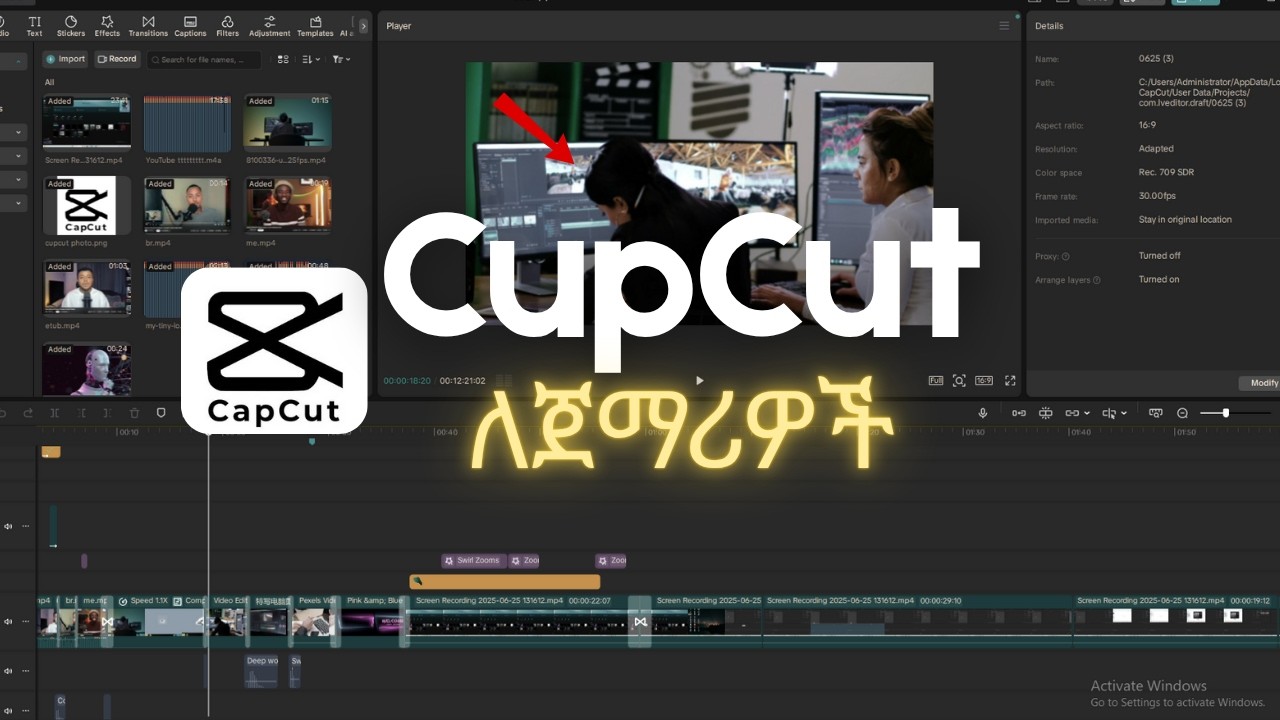Image resolution: width=1280 pixels, height=720 pixels.
Task: Select the Pexels Vid clip on timeline
Action: pos(314,620)
